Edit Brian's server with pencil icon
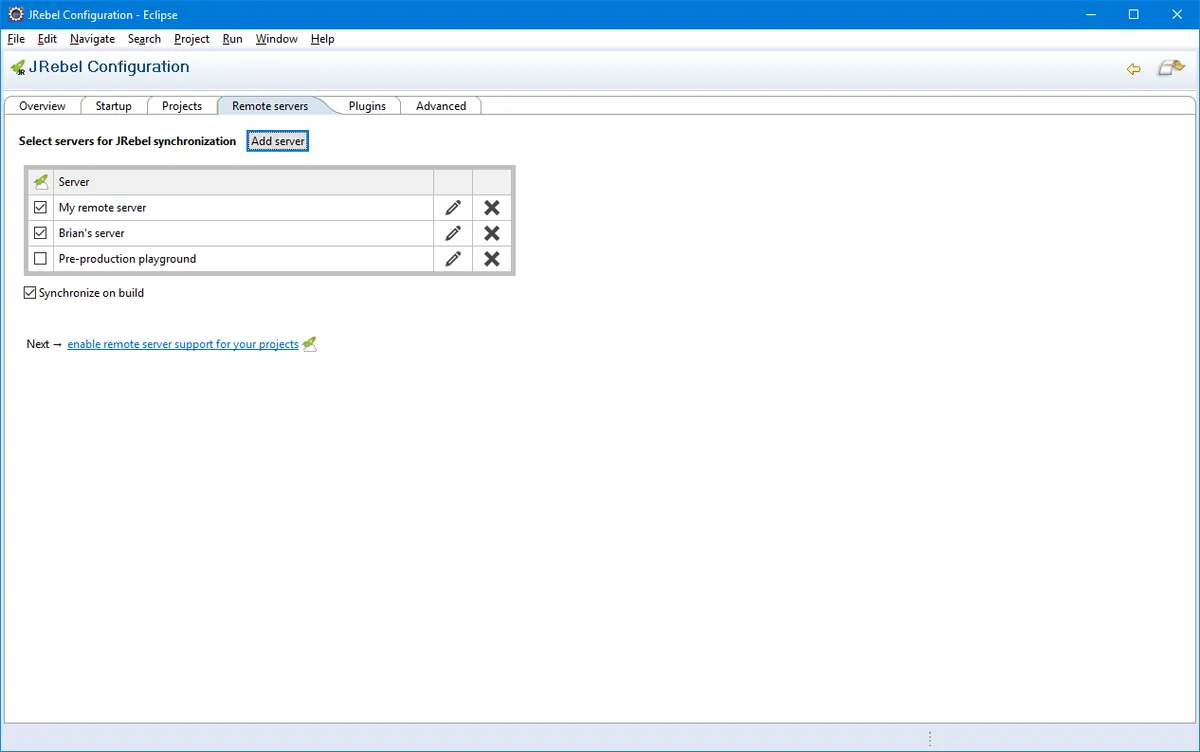Screen dimensions: 1200x752 pyautogui.click(x=453, y=233)
